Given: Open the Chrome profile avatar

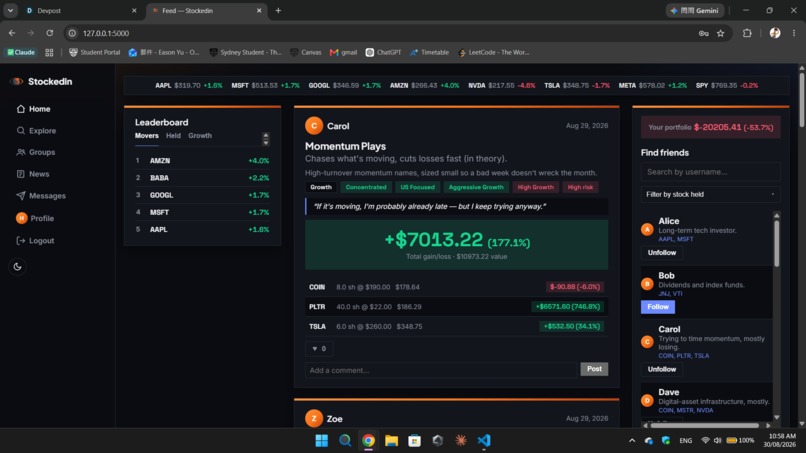Looking at the screenshot, I should [775, 33].
